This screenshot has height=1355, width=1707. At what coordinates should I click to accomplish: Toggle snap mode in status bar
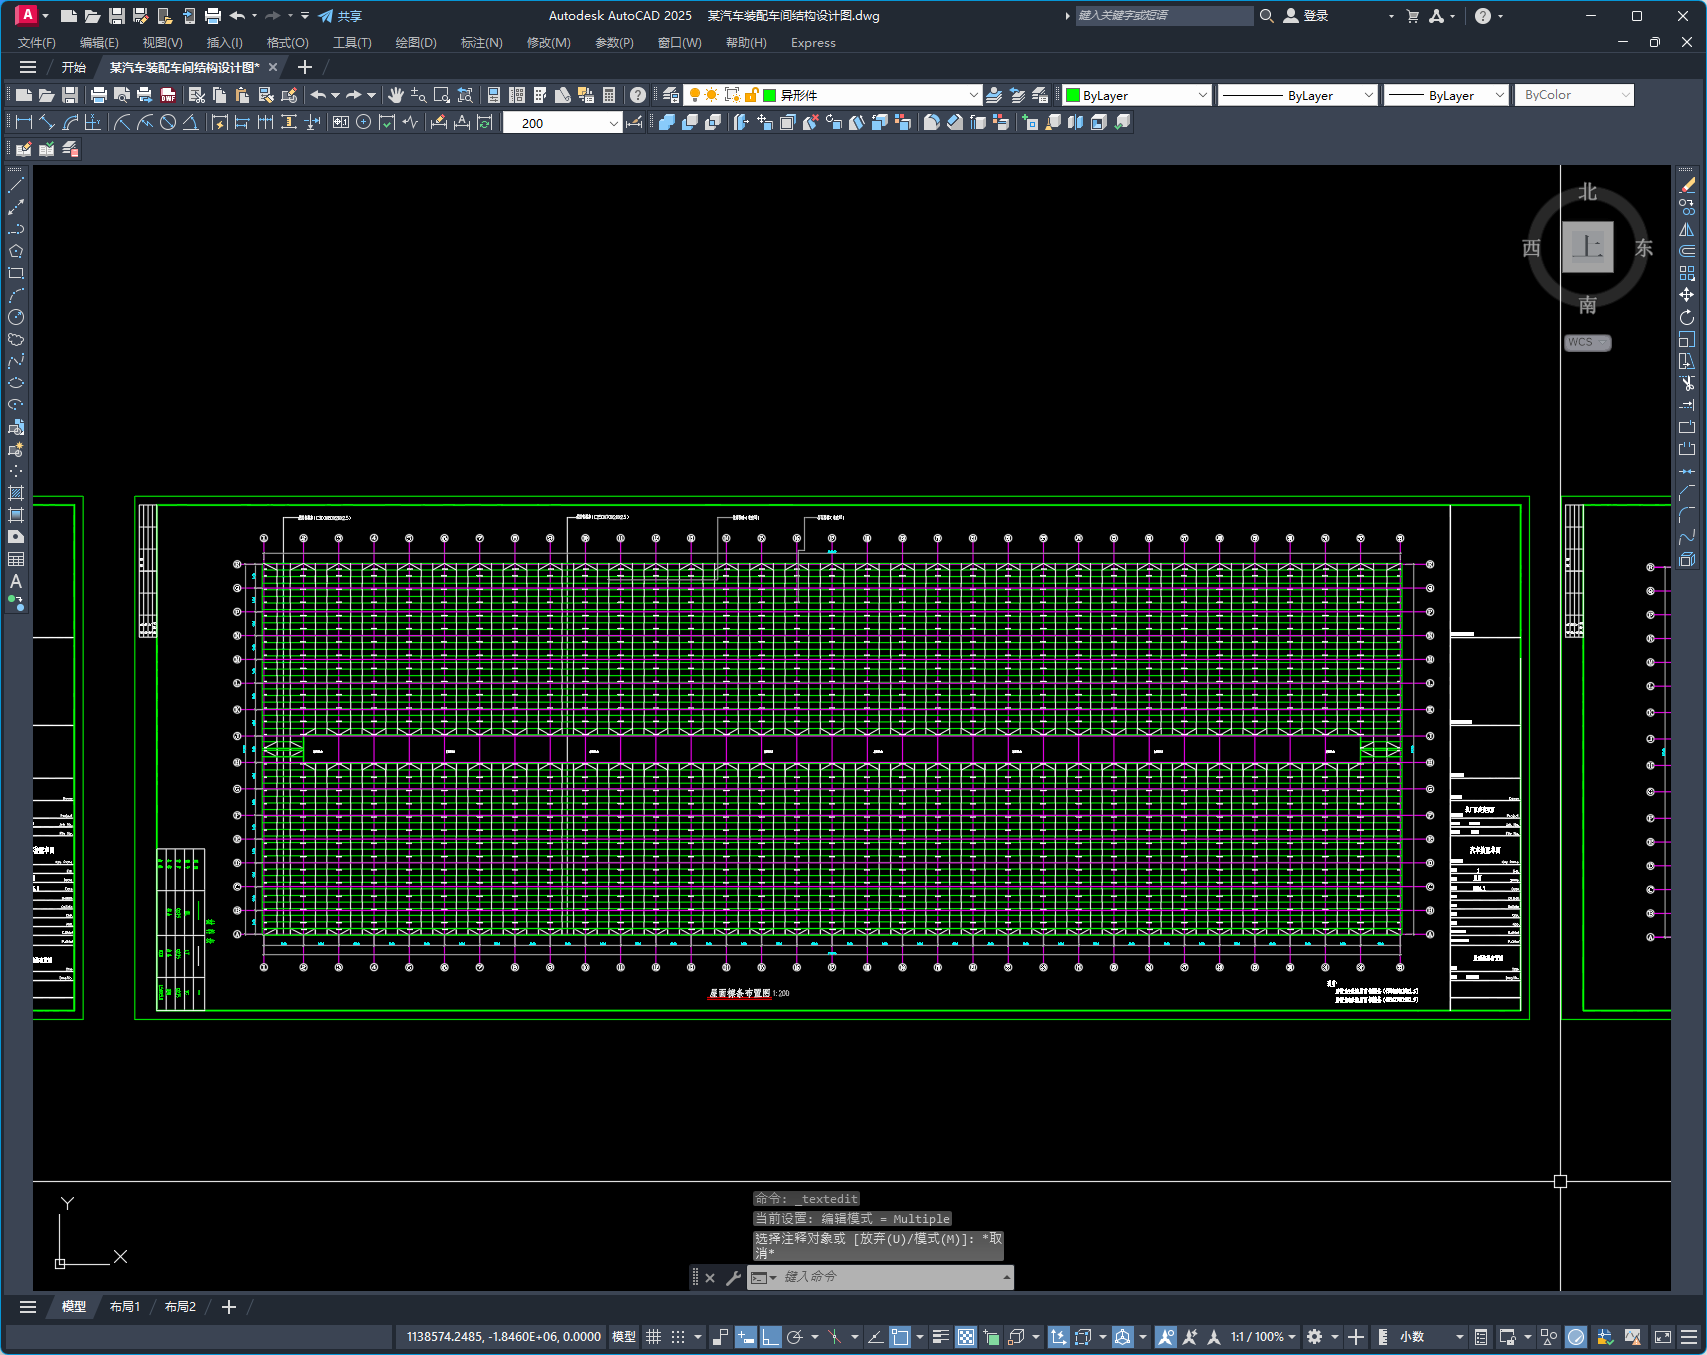[678, 1337]
